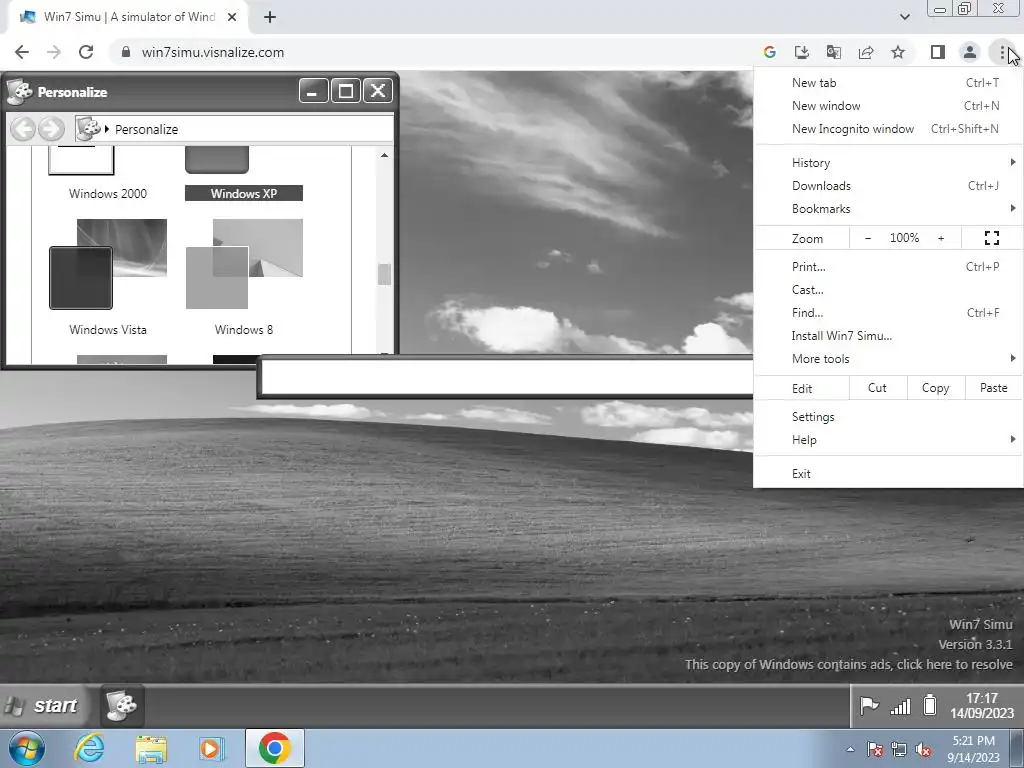Choose New Incognito window

point(888,129)
